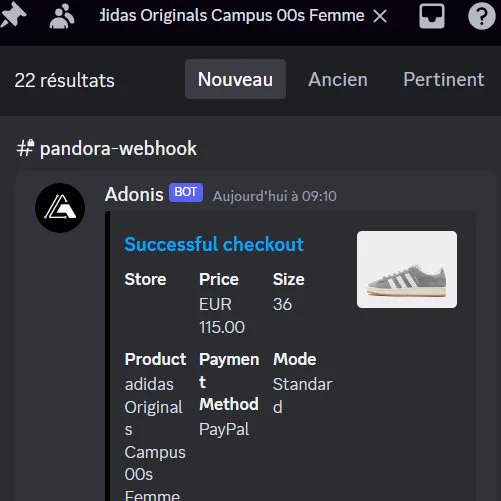Sort results by Pertinent

click(444, 79)
